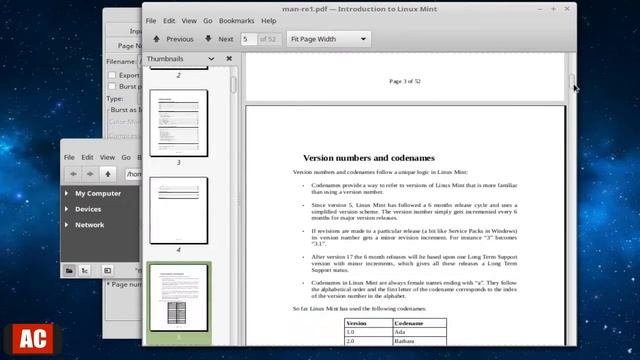640x360 pixels.
Task: Open View menu in file manager window
Action: pyautogui.click(x=107, y=157)
